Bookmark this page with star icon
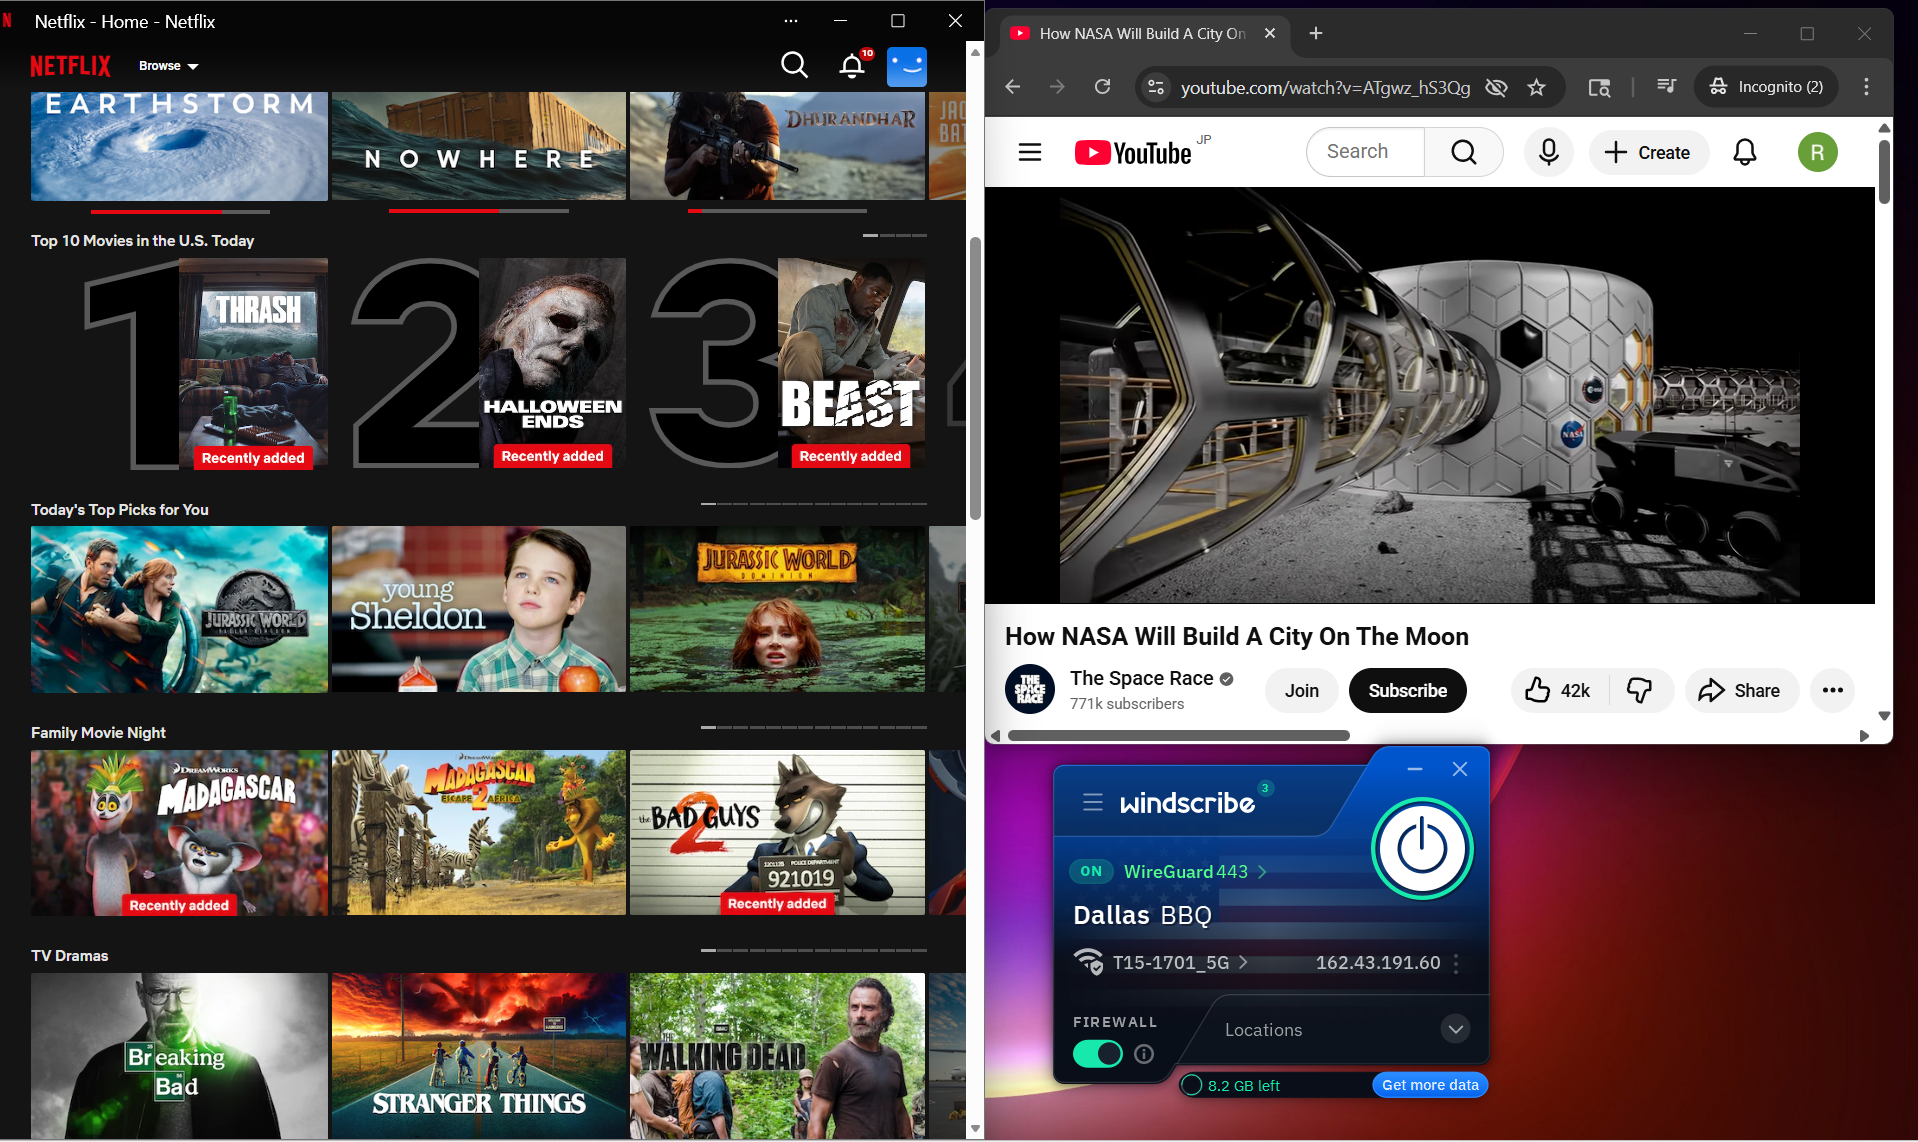This screenshot has height=1142, width=1918. pos(1537,87)
